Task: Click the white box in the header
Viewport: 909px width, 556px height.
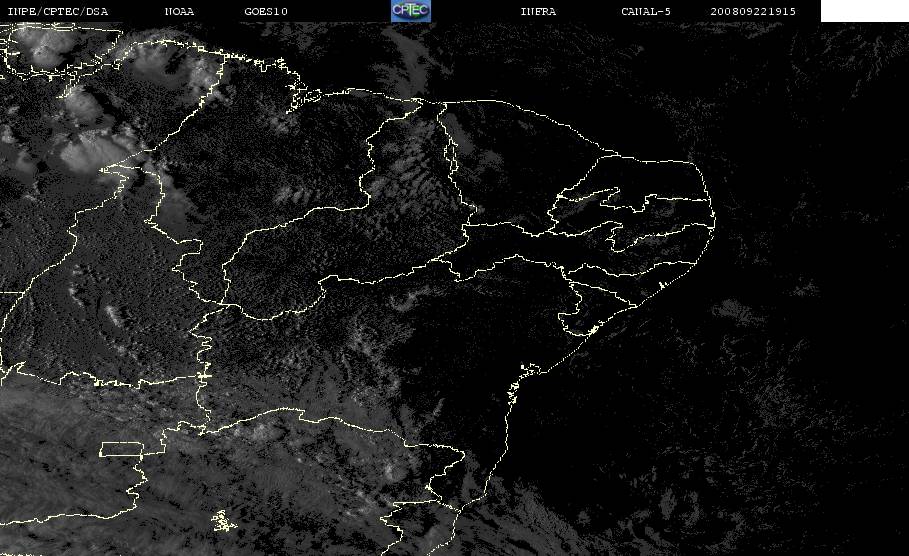Action: click(x=865, y=11)
